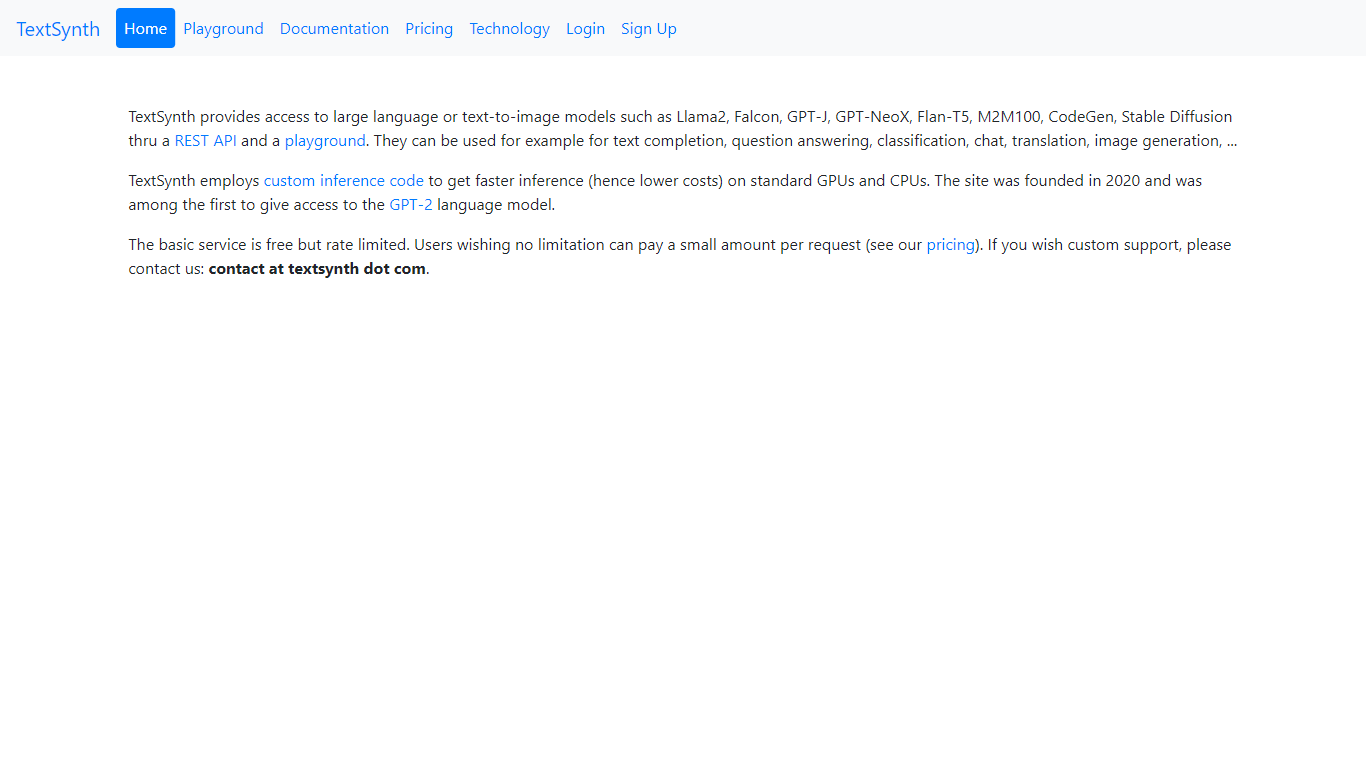Select the Home navigation tab
The height and width of the screenshot is (768, 1366).
(x=145, y=28)
